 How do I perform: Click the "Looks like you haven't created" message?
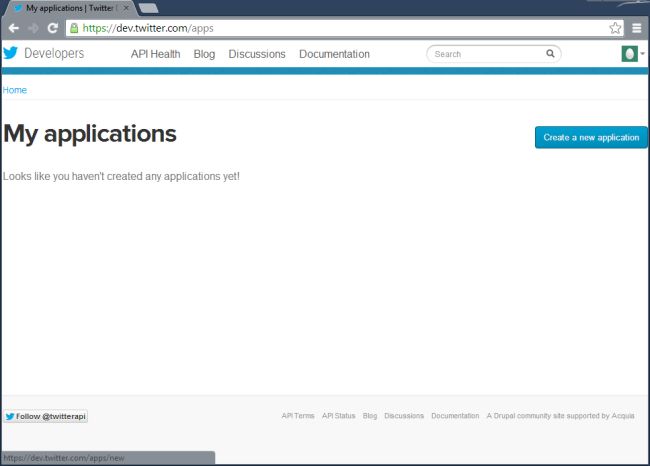pyautogui.click(x=121, y=176)
